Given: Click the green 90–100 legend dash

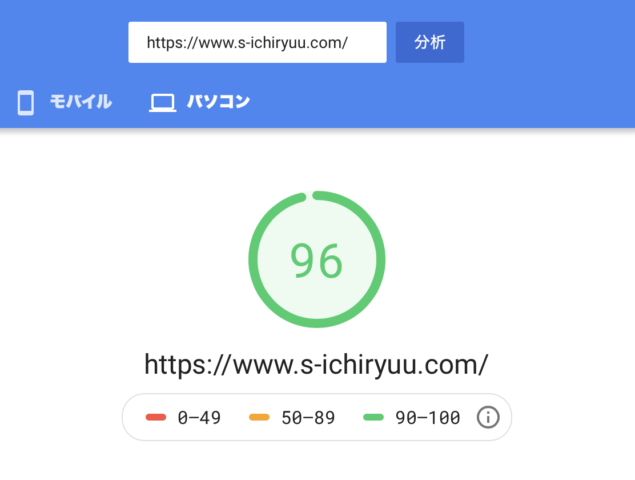Looking at the screenshot, I should (371, 418).
